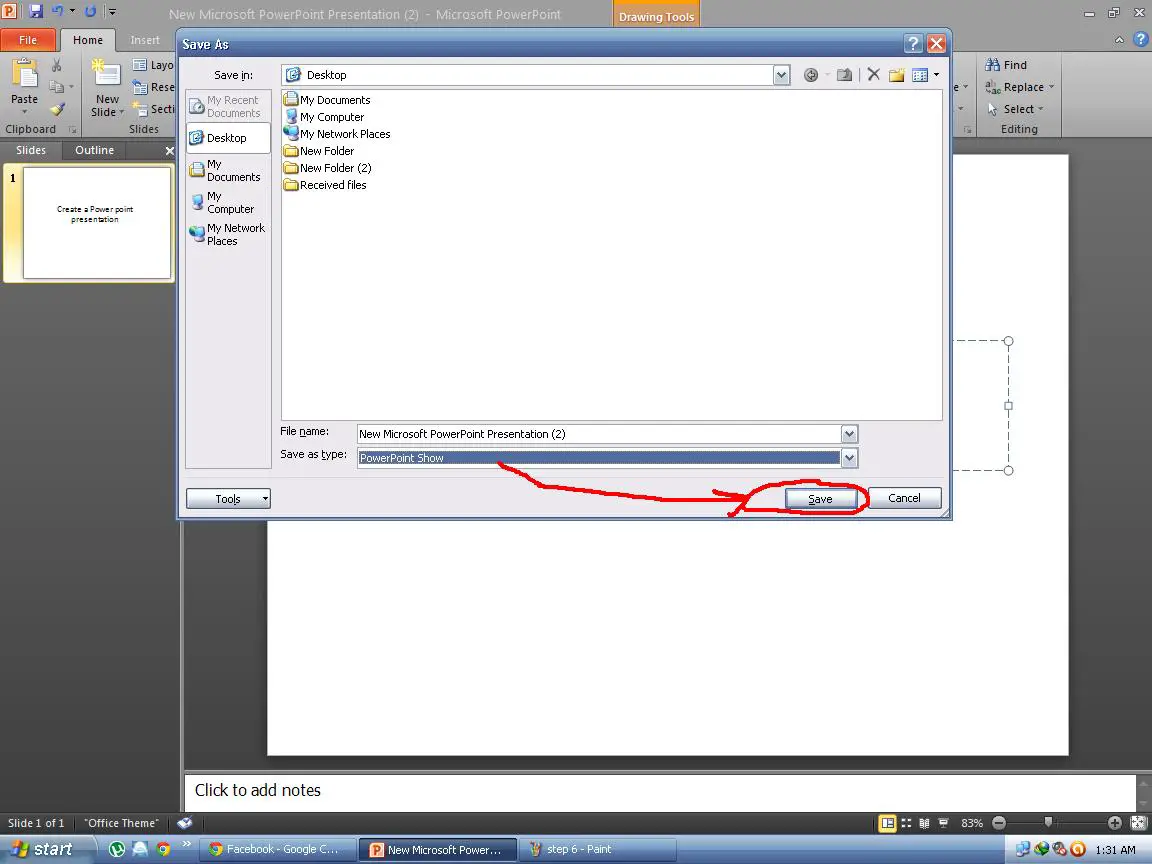Click the Undo icon in title bar
This screenshot has height=864, width=1152.
pos(58,12)
